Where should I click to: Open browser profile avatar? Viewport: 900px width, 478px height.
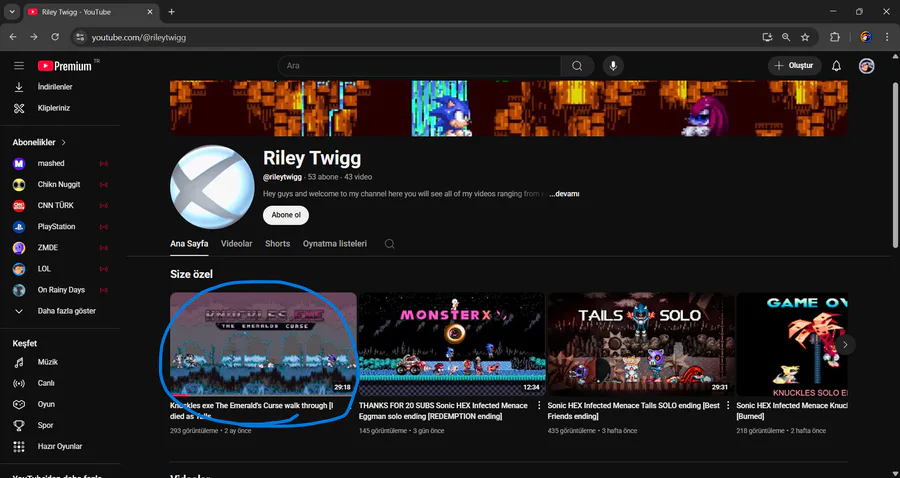[x=866, y=37]
